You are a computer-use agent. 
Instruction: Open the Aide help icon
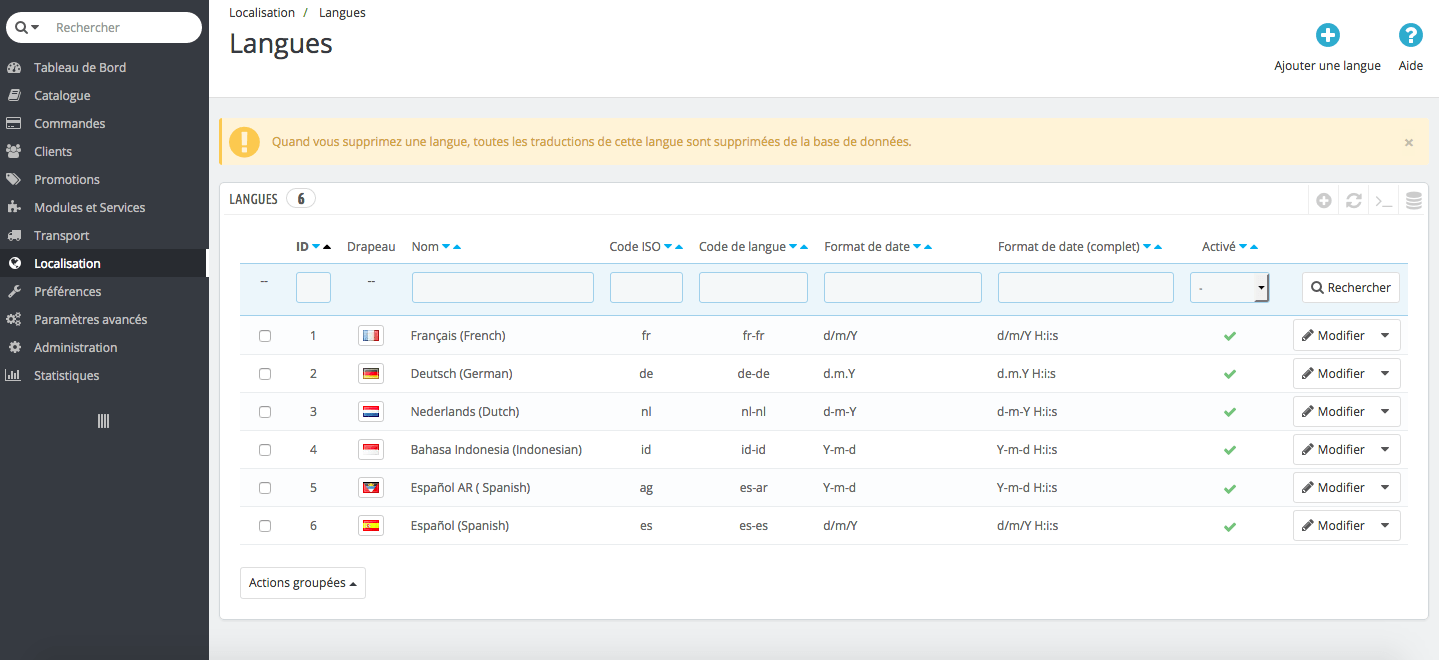tap(1410, 36)
